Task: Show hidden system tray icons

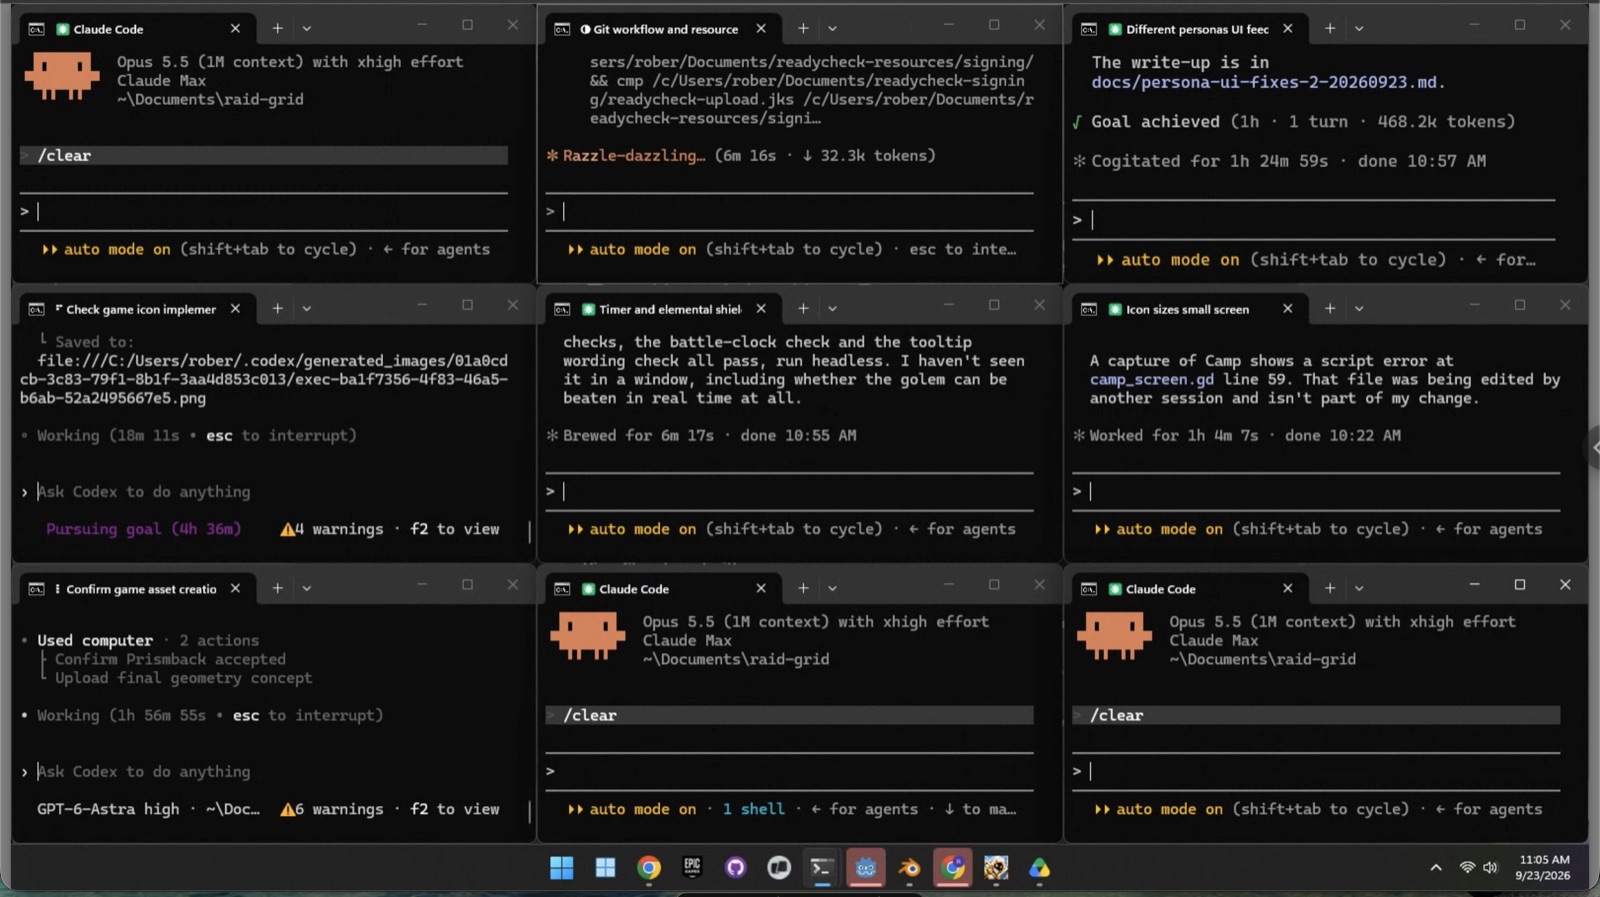Action: [x=1436, y=868]
